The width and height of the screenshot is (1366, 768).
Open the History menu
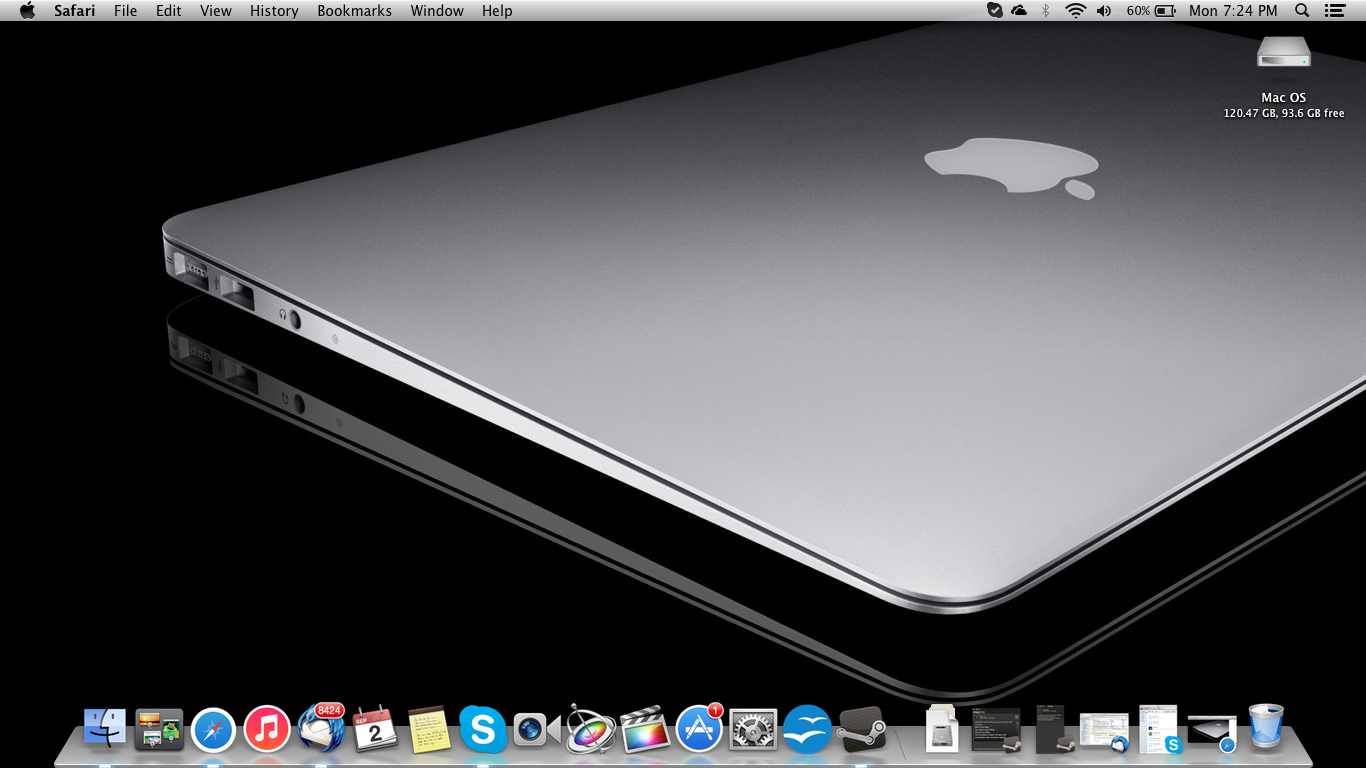coord(274,11)
